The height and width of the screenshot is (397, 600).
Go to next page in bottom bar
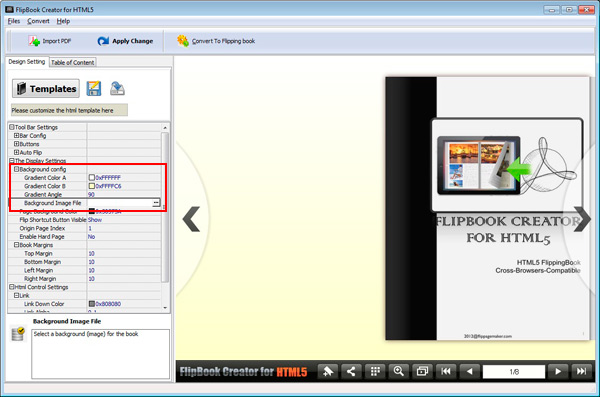(x=558, y=371)
